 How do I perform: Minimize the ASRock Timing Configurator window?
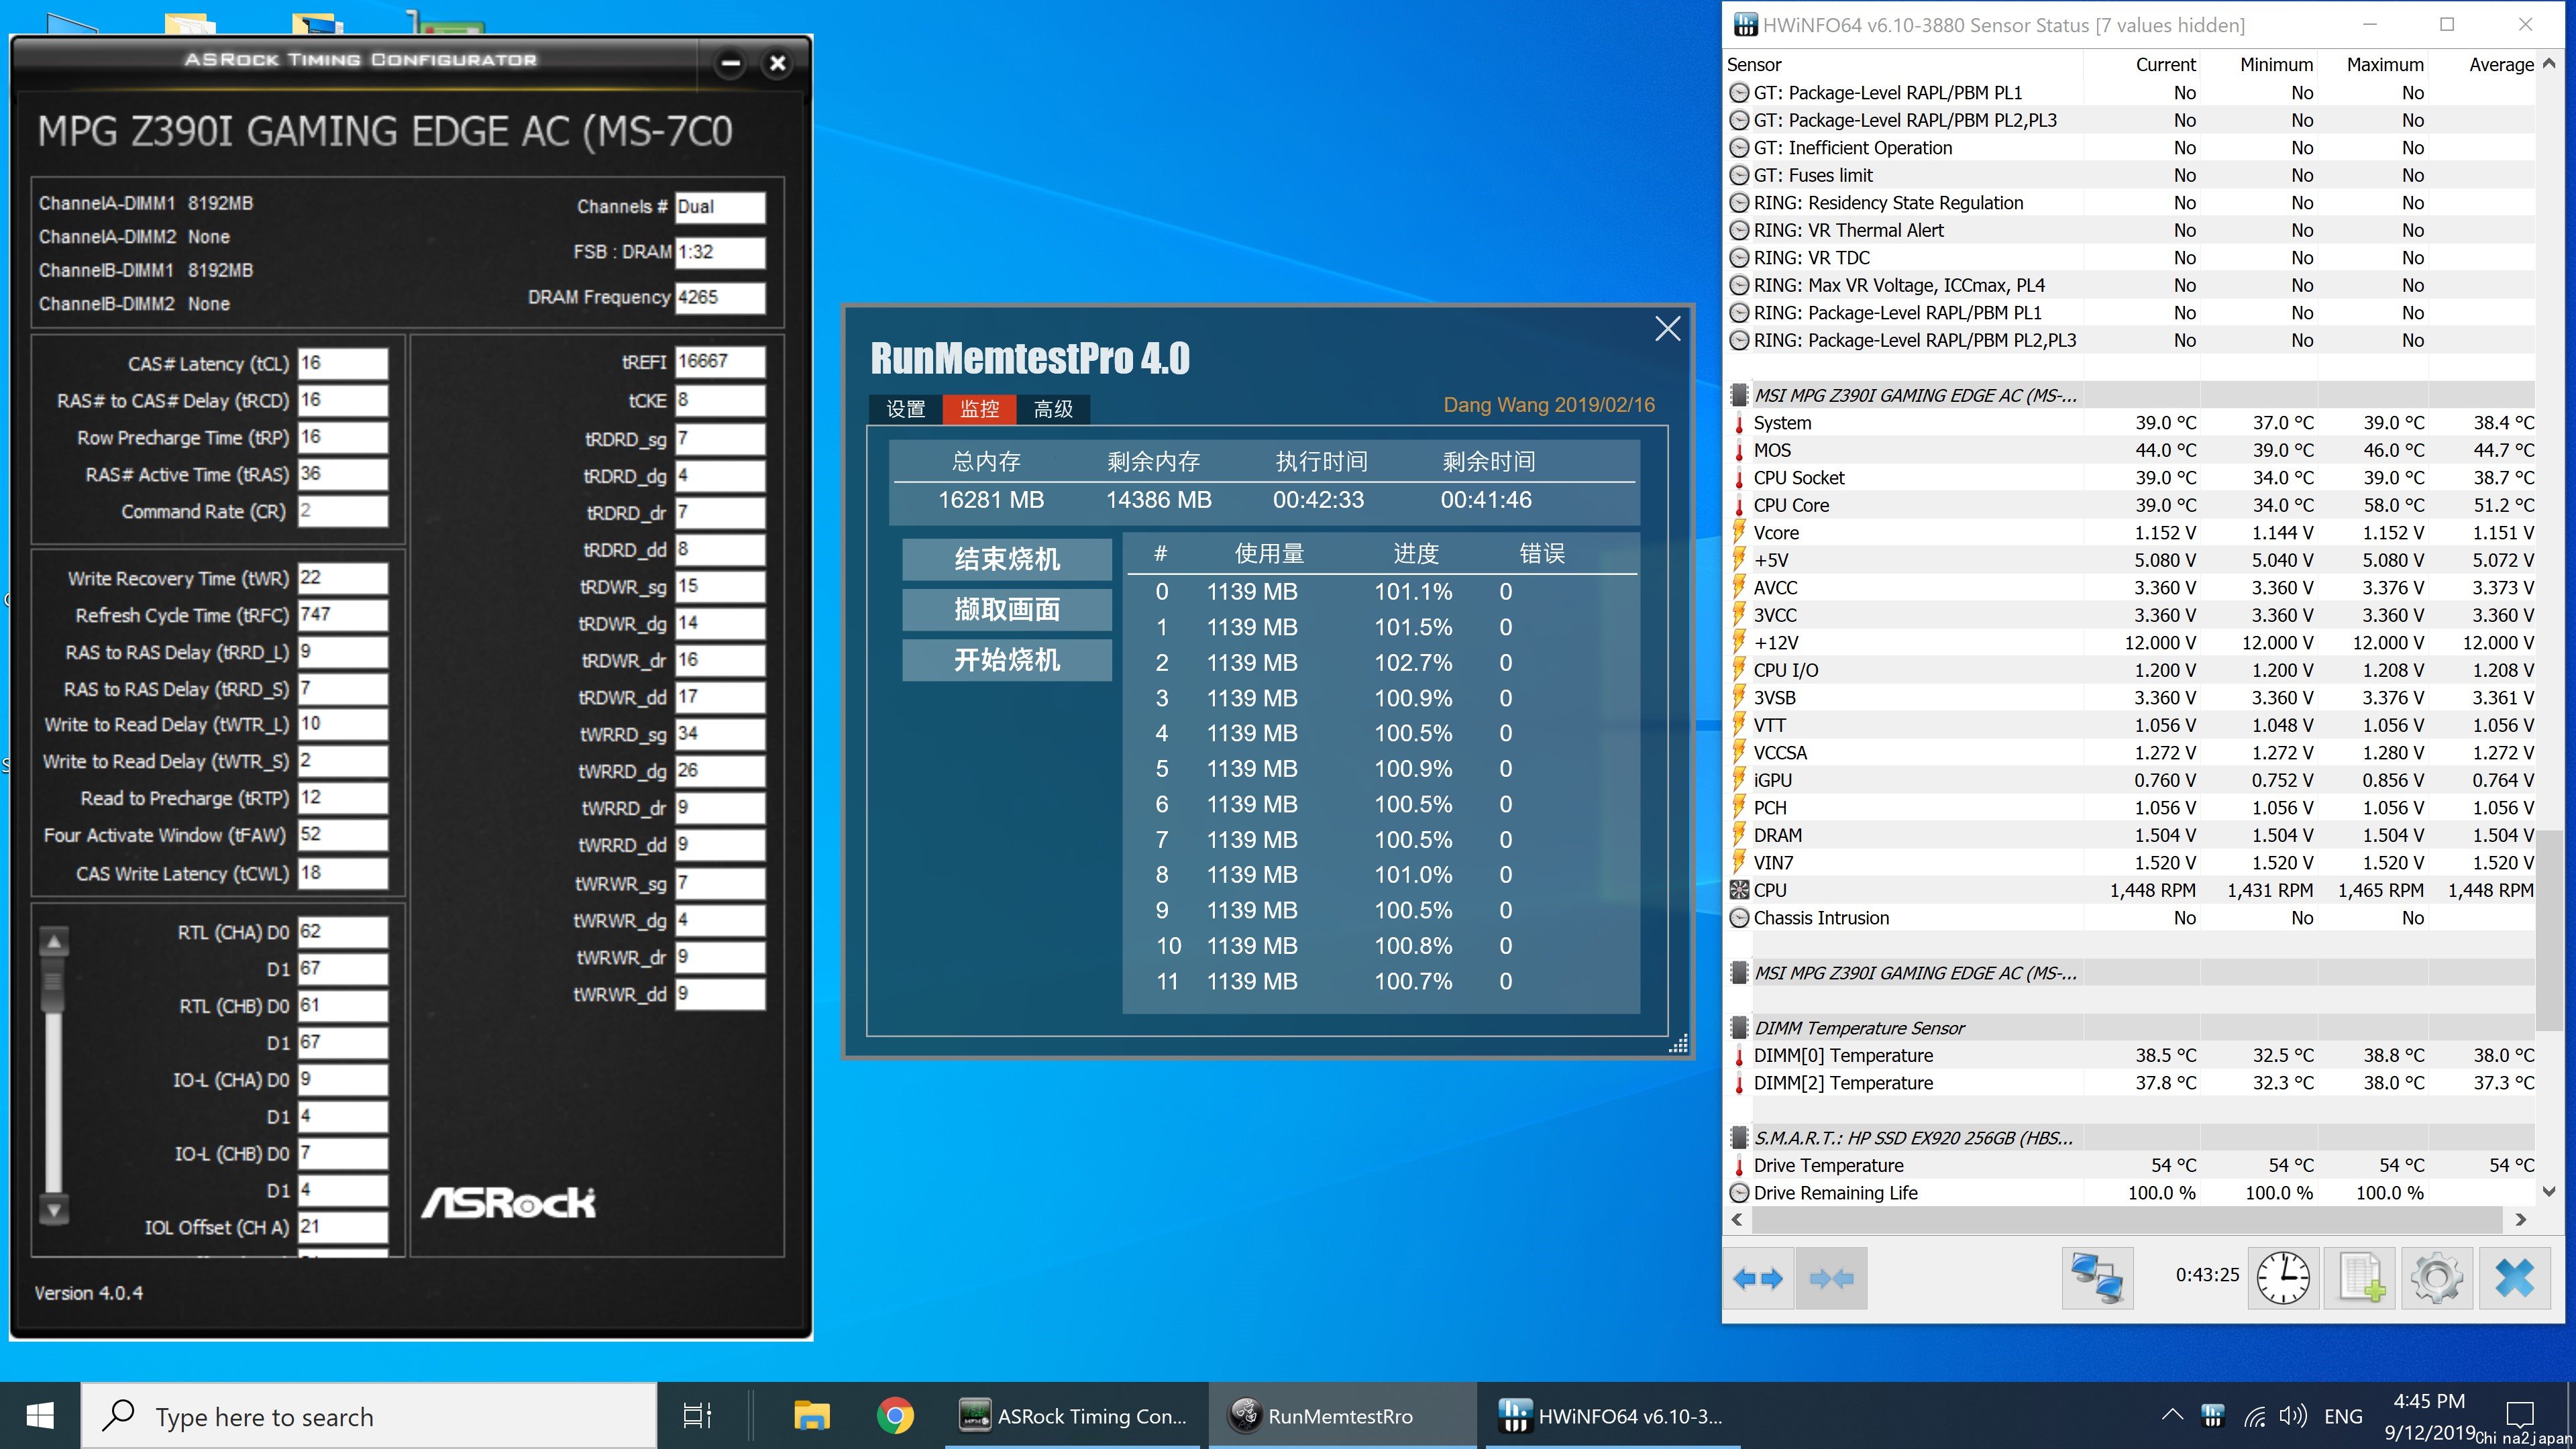(x=731, y=63)
